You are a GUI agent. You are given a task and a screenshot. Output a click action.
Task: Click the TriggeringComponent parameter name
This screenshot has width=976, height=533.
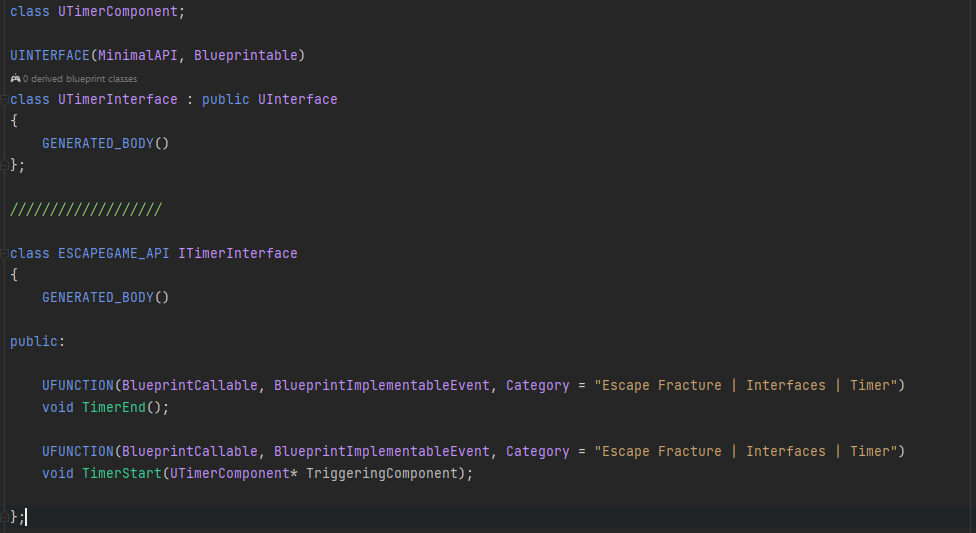pyautogui.click(x=382, y=473)
